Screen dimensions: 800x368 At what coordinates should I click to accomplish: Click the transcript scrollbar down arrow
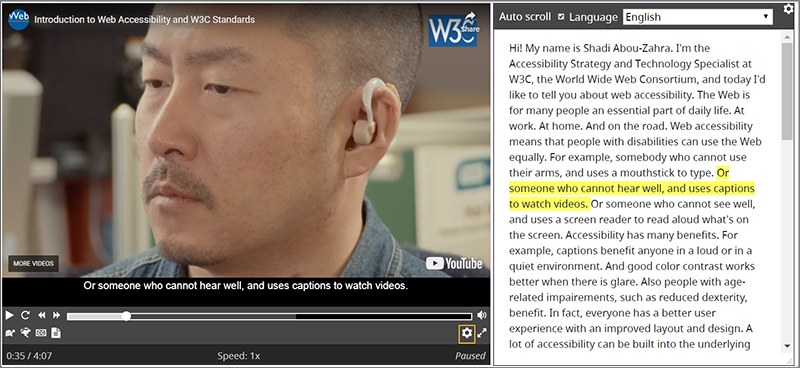tap(787, 347)
